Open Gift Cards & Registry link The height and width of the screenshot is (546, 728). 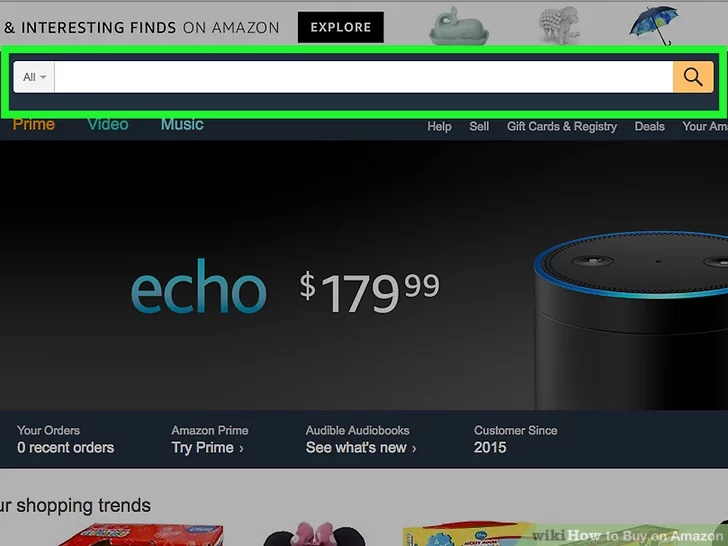click(x=562, y=126)
